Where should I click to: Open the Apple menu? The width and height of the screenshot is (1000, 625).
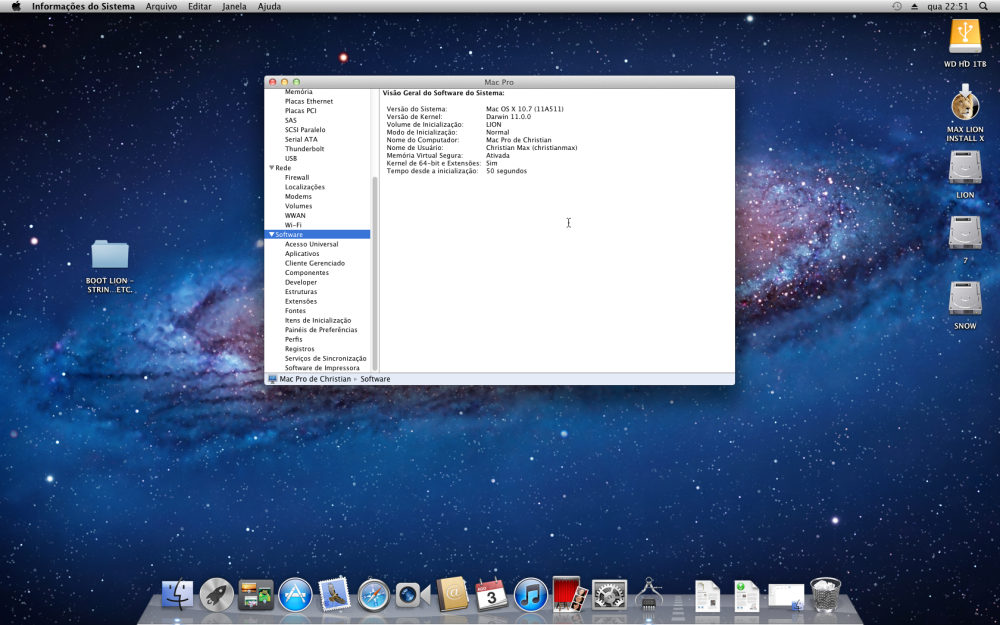(x=17, y=6)
